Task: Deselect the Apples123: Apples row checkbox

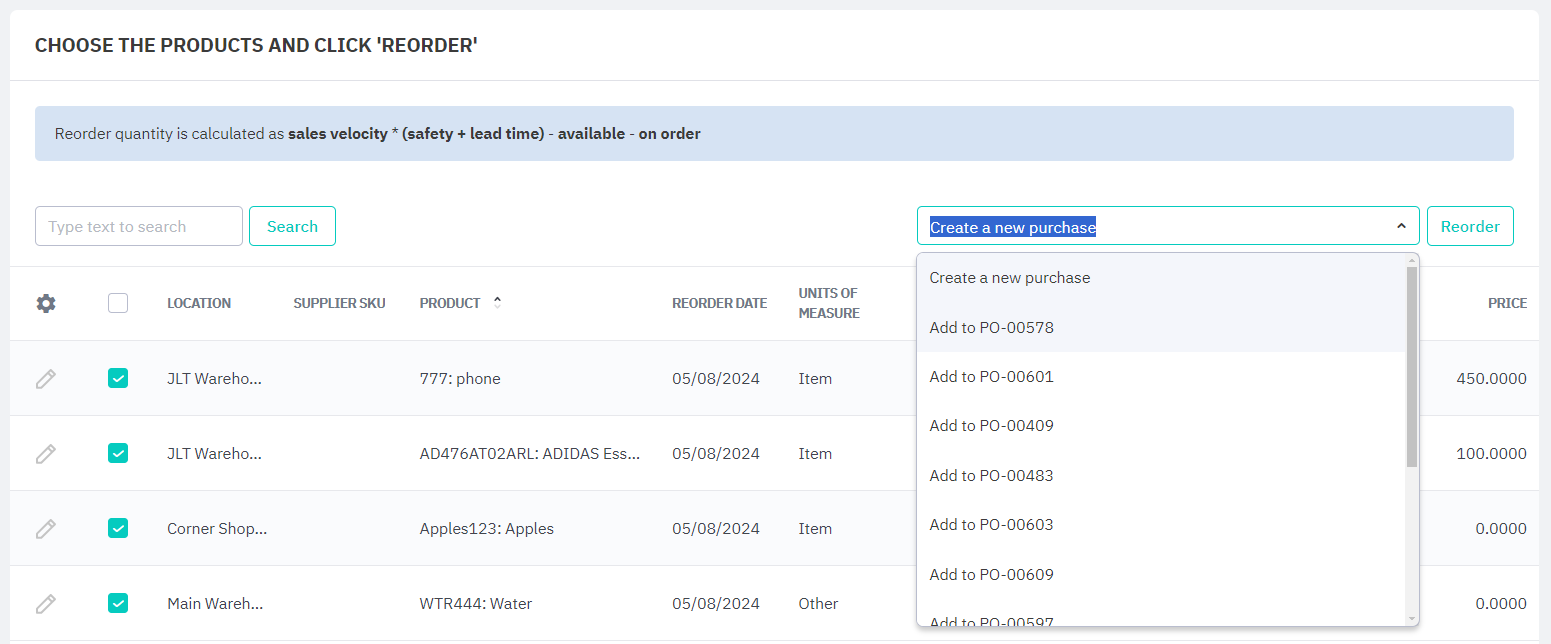Action: [118, 528]
